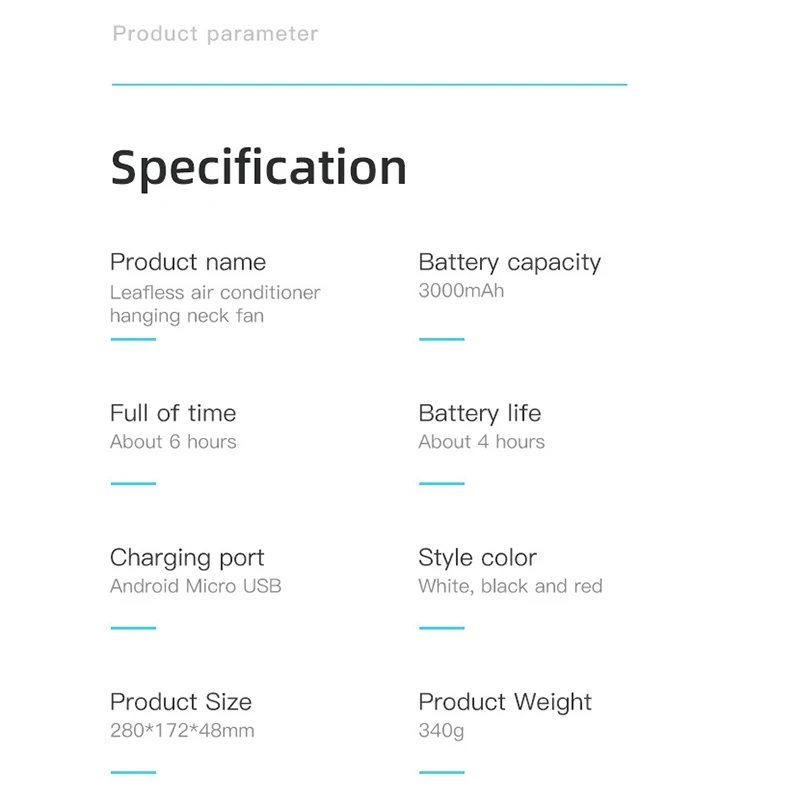This screenshot has width=800, height=800.
Task: Select the "3000mAh" value
Action: (x=461, y=291)
